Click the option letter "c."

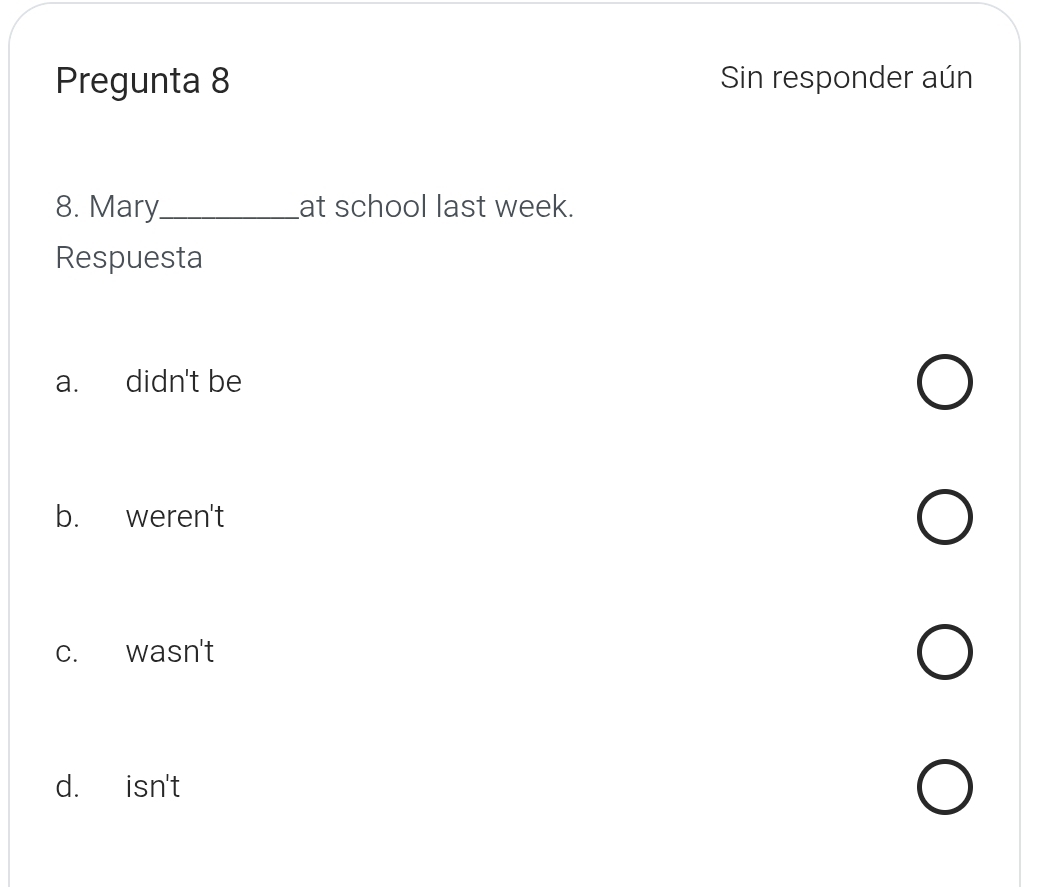point(66,651)
